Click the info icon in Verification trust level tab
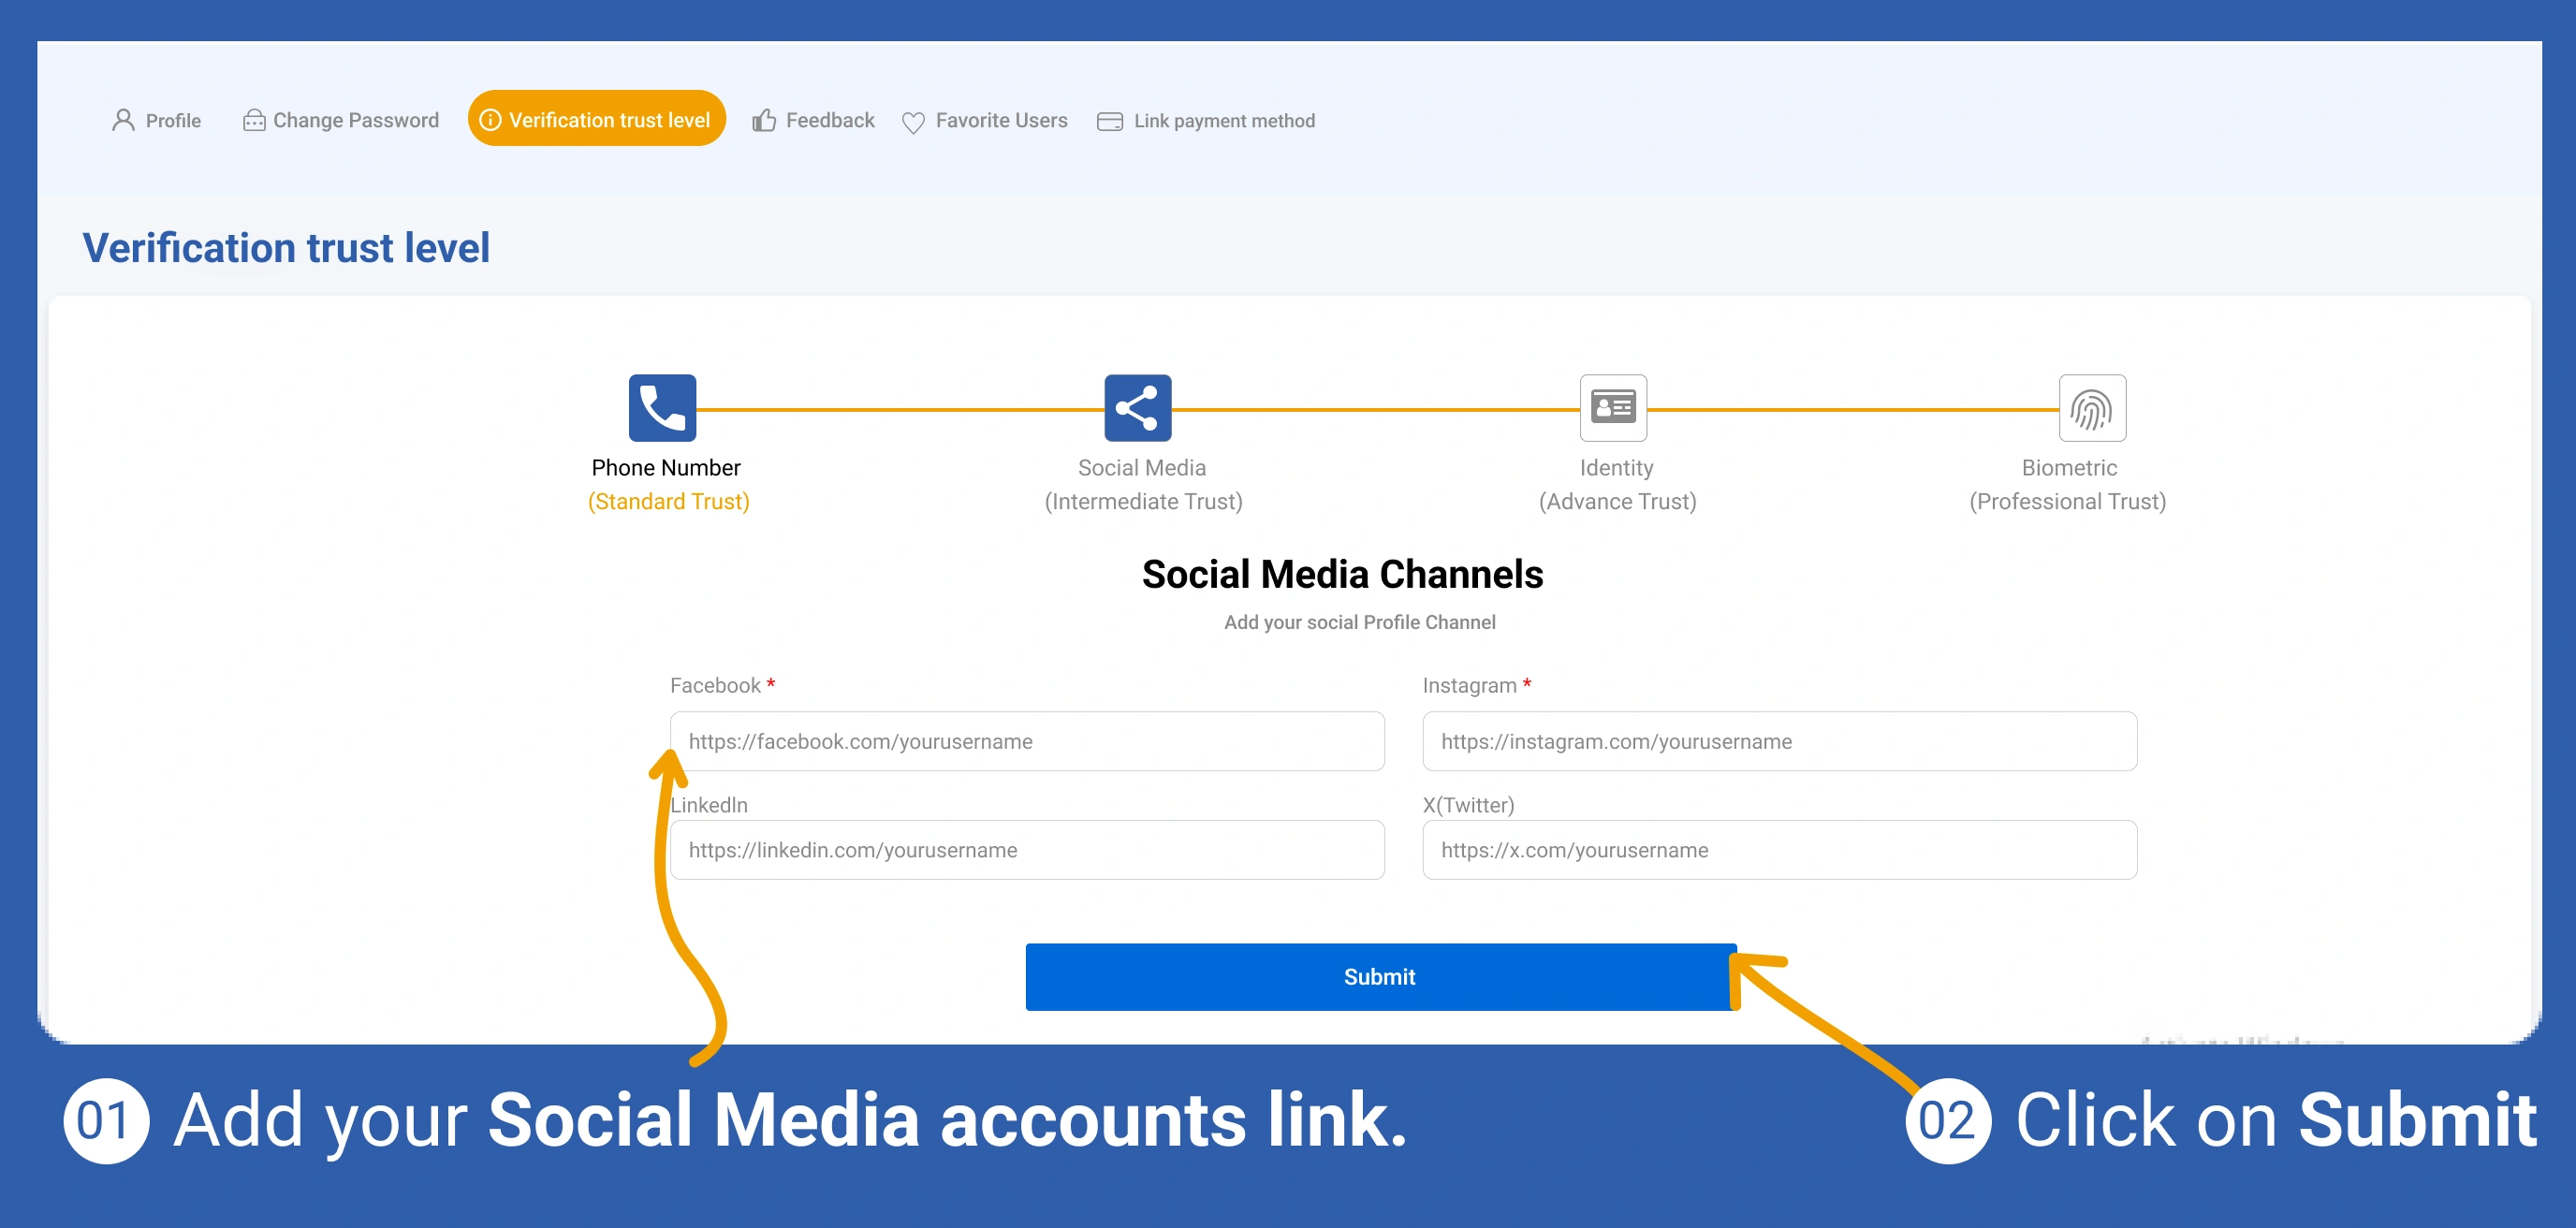 490,120
